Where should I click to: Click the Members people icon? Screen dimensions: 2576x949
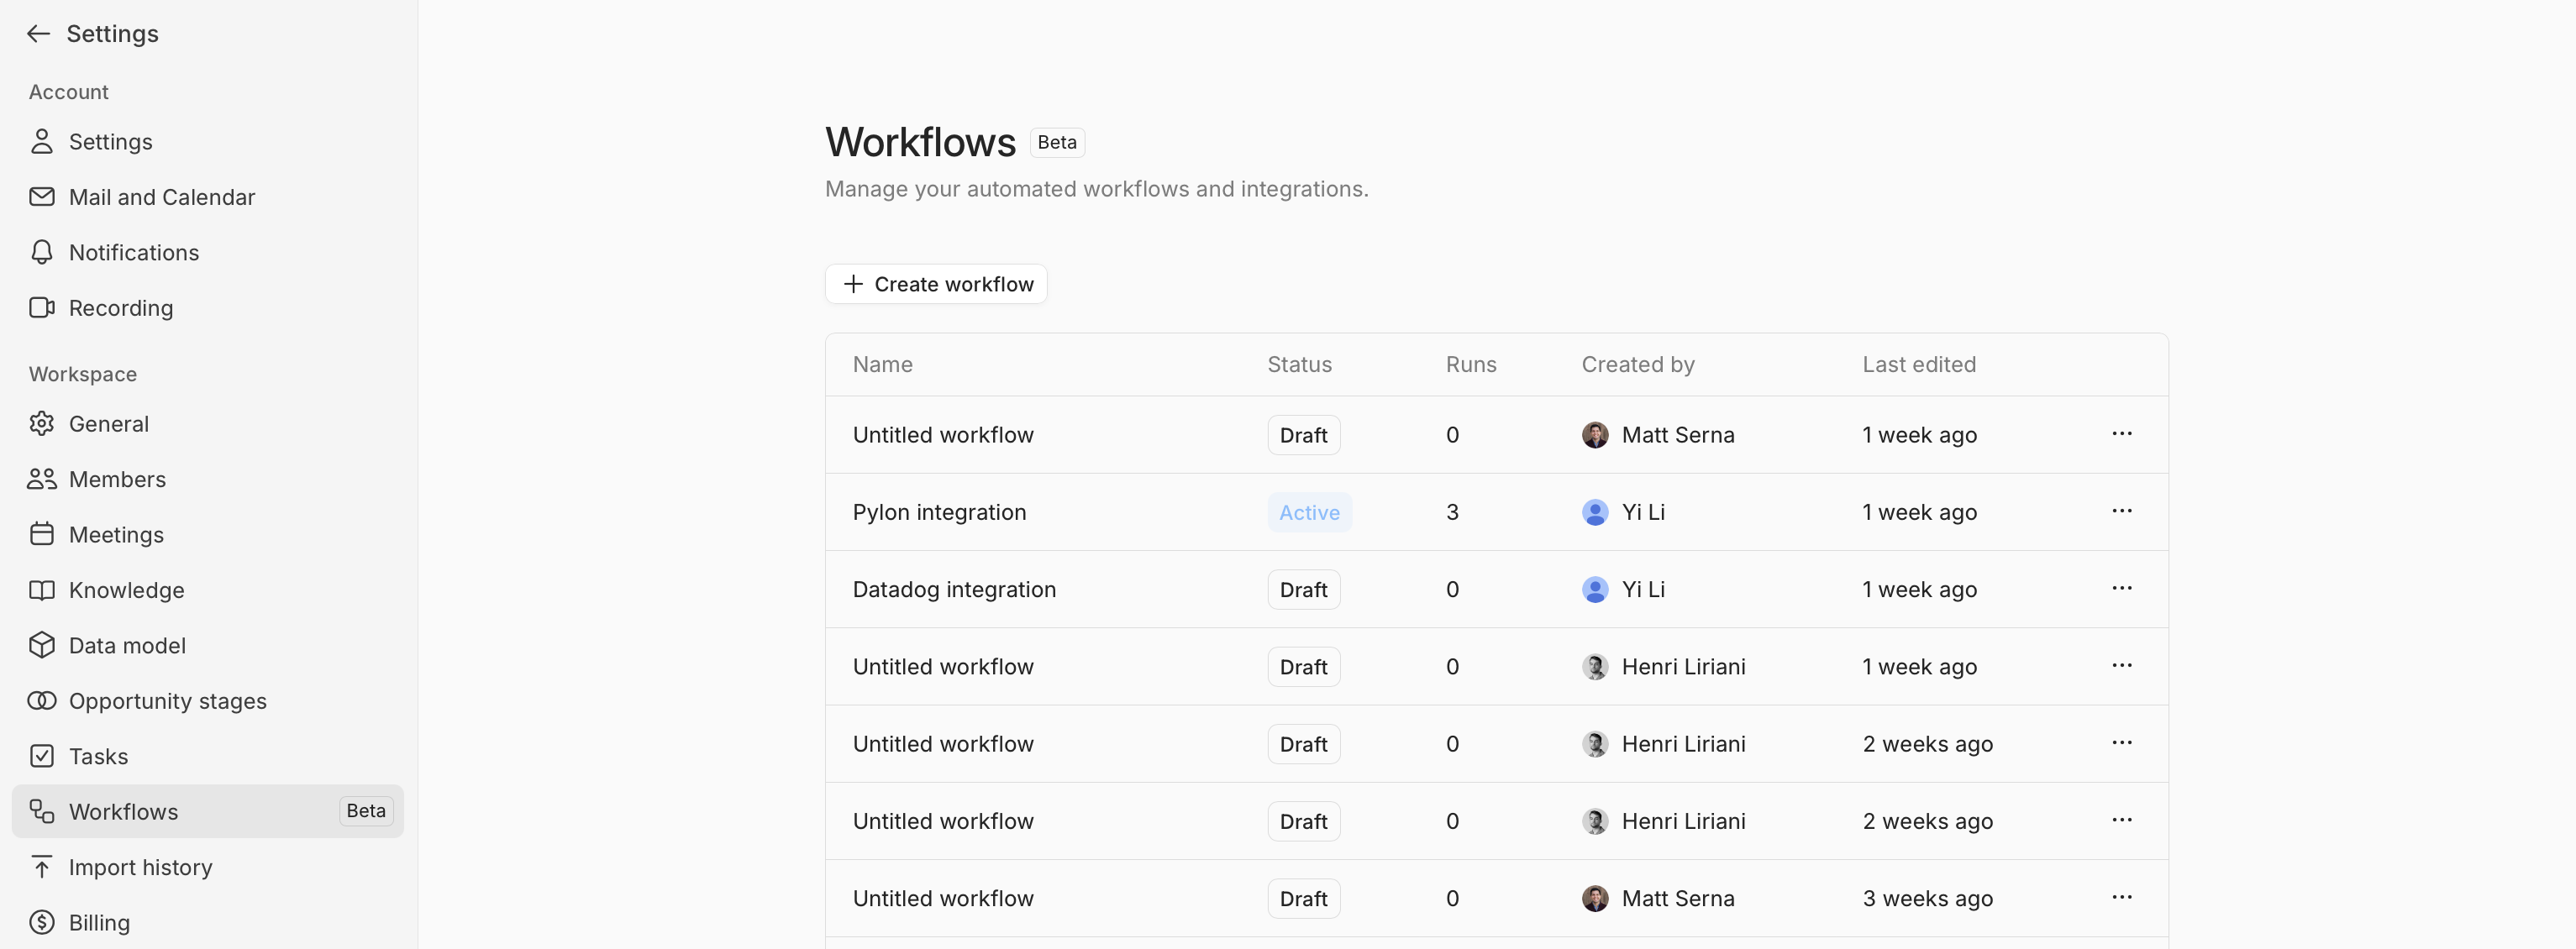[x=41, y=479]
